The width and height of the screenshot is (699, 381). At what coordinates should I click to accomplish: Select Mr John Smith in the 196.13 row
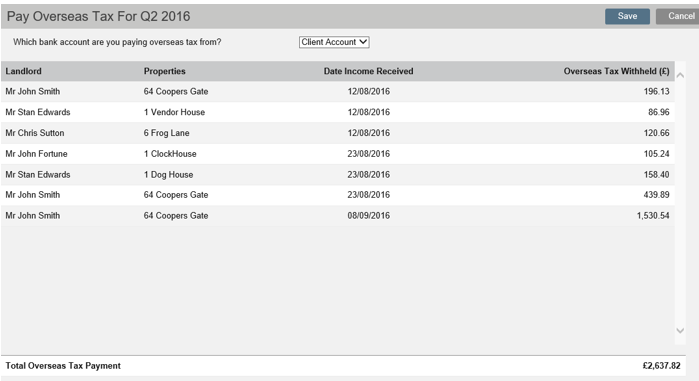click(x=33, y=91)
